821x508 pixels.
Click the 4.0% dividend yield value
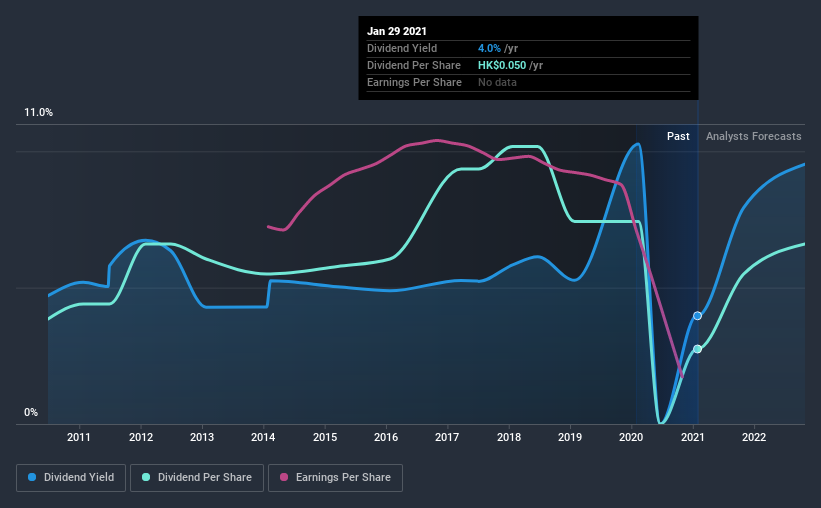tap(489, 49)
